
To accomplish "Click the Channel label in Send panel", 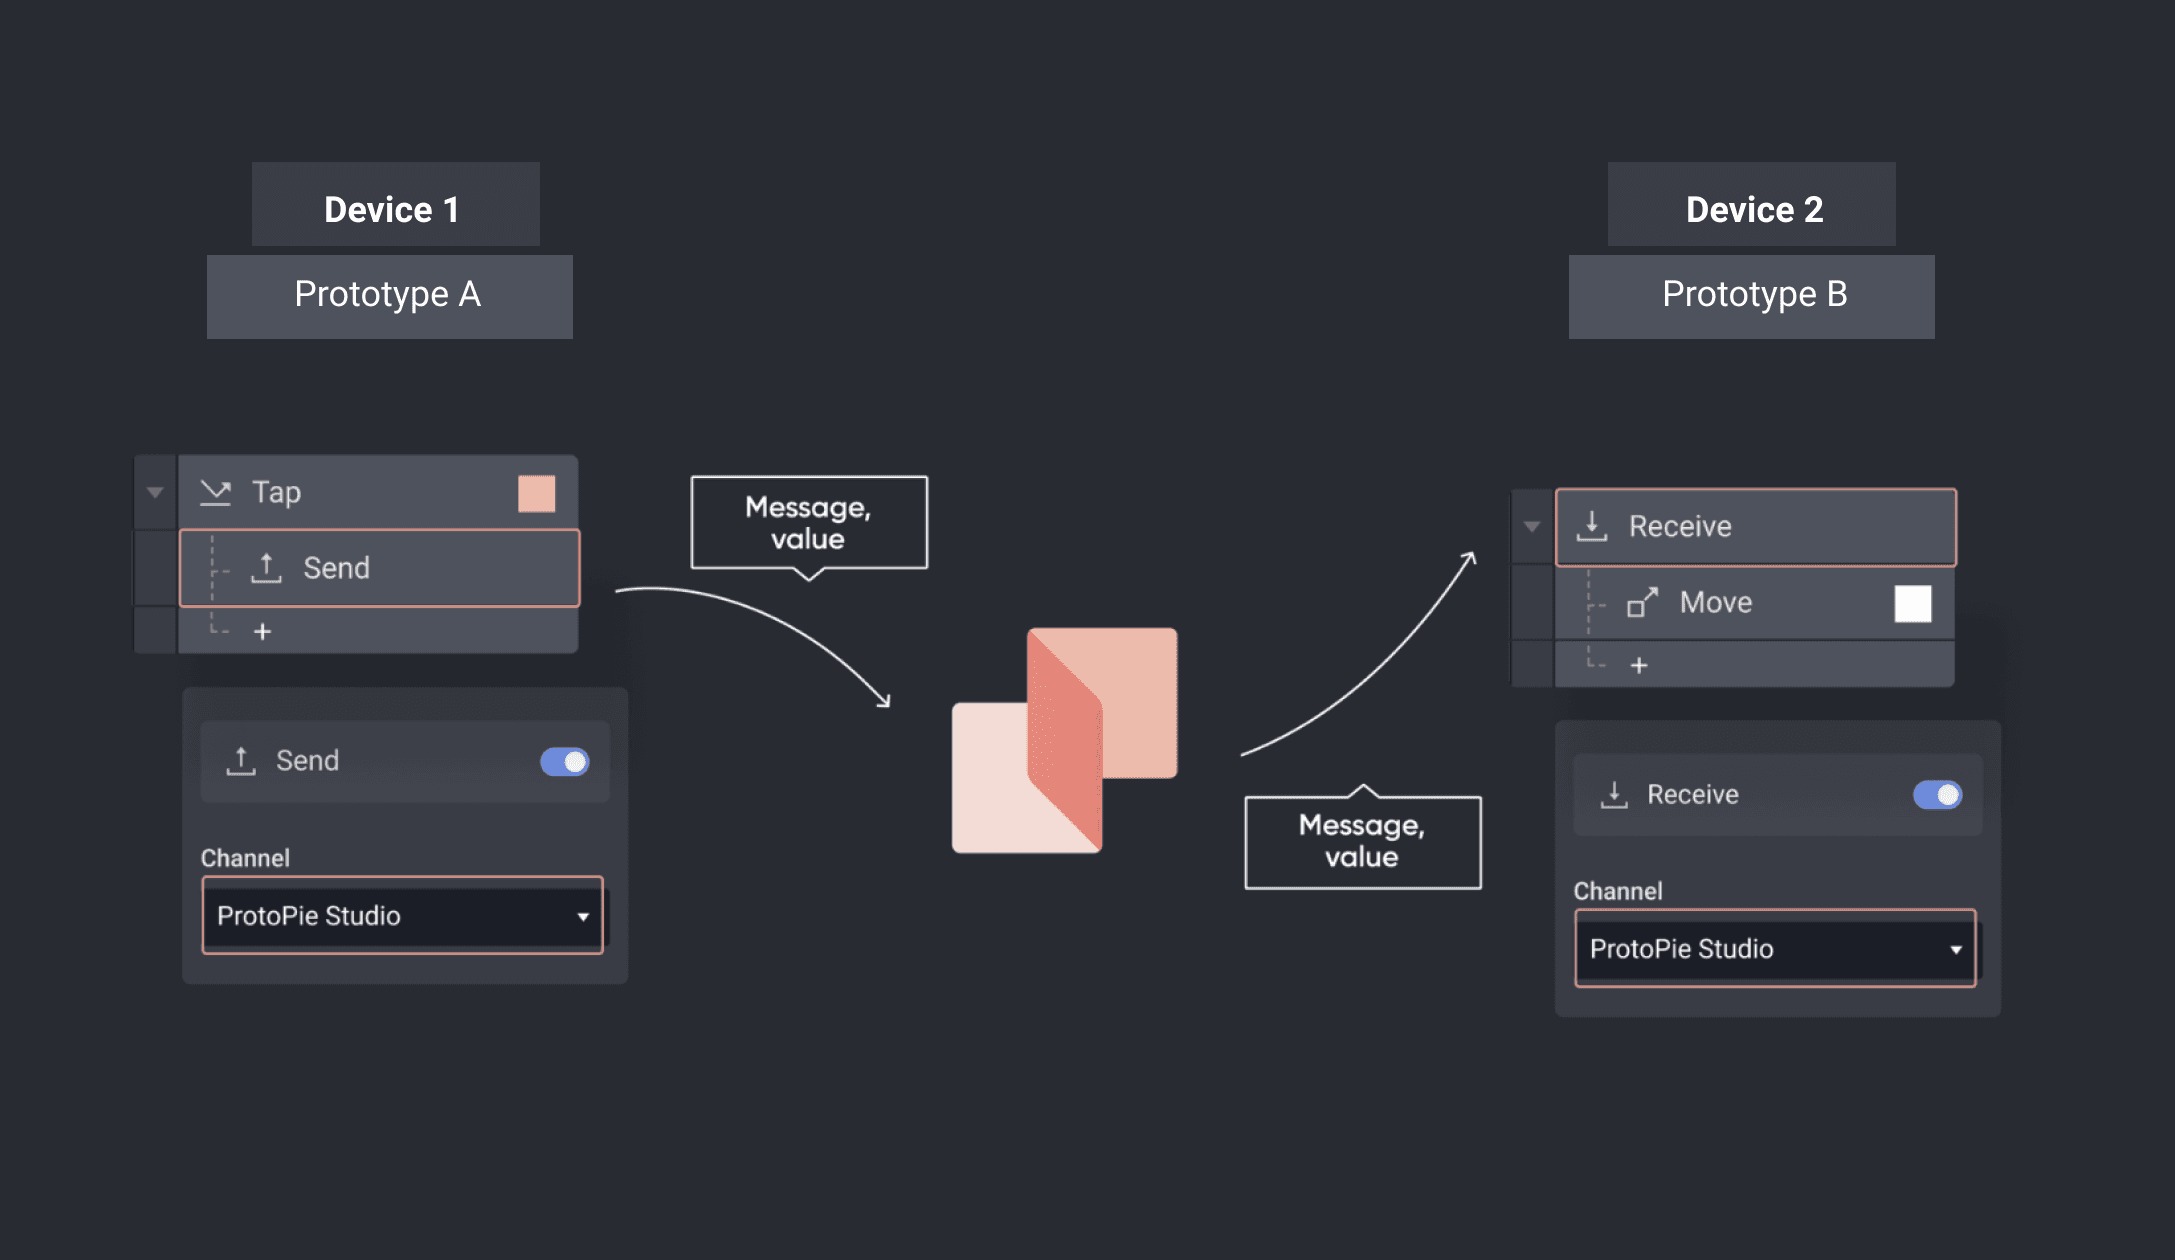I will click(x=245, y=858).
